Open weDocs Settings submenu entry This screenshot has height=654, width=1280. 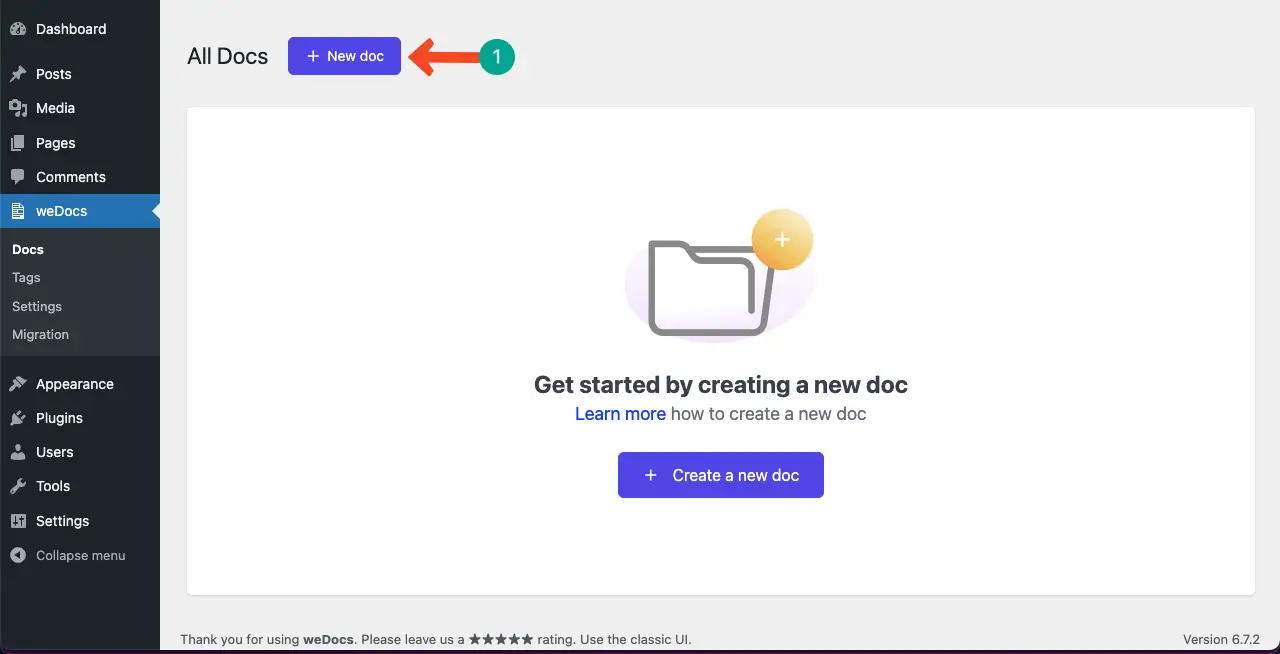point(37,306)
